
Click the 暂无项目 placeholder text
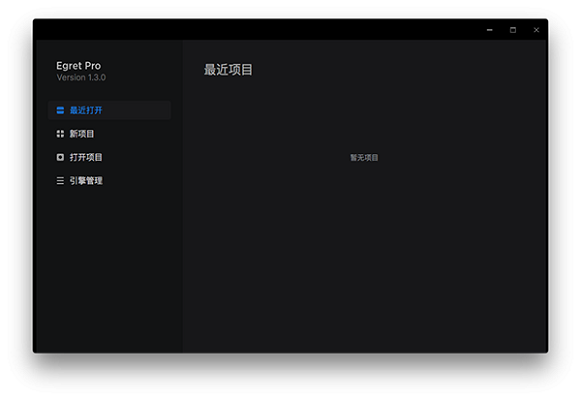[364, 158]
